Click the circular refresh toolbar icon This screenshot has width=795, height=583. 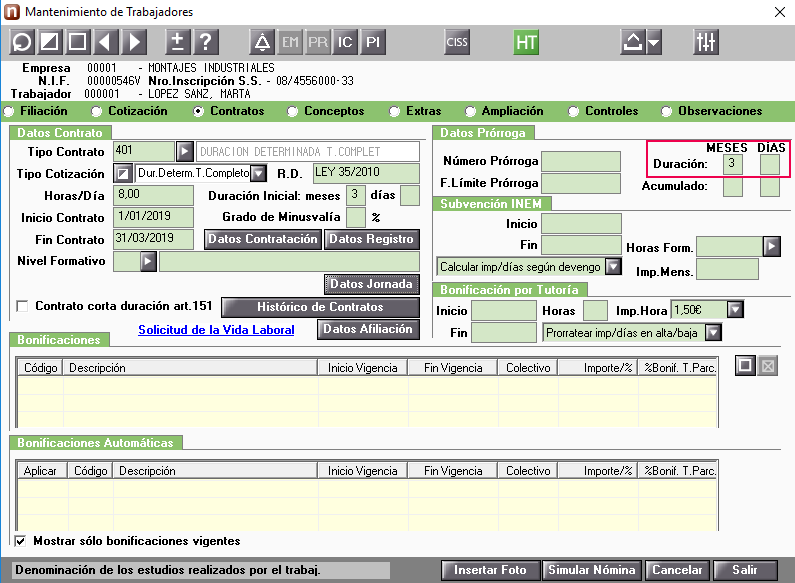point(22,42)
